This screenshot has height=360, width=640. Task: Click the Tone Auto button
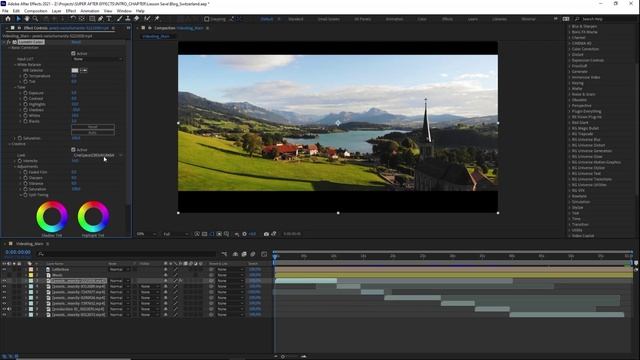point(93,133)
